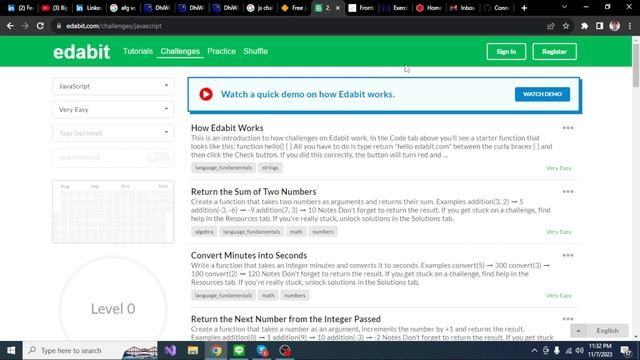Toggle the hide completed switch
This screenshot has width=640, height=360.
coord(158,158)
